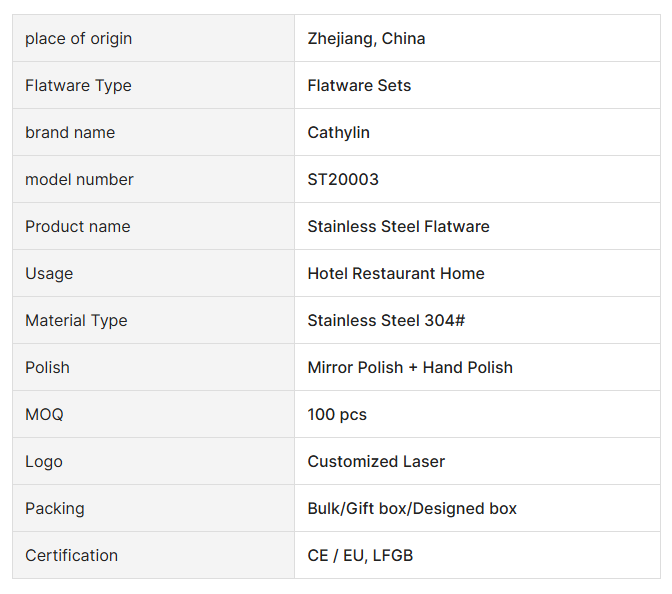Image resolution: width=672 pixels, height=594 pixels.
Task: Select the 'brand name' row label
Action: pos(70,133)
